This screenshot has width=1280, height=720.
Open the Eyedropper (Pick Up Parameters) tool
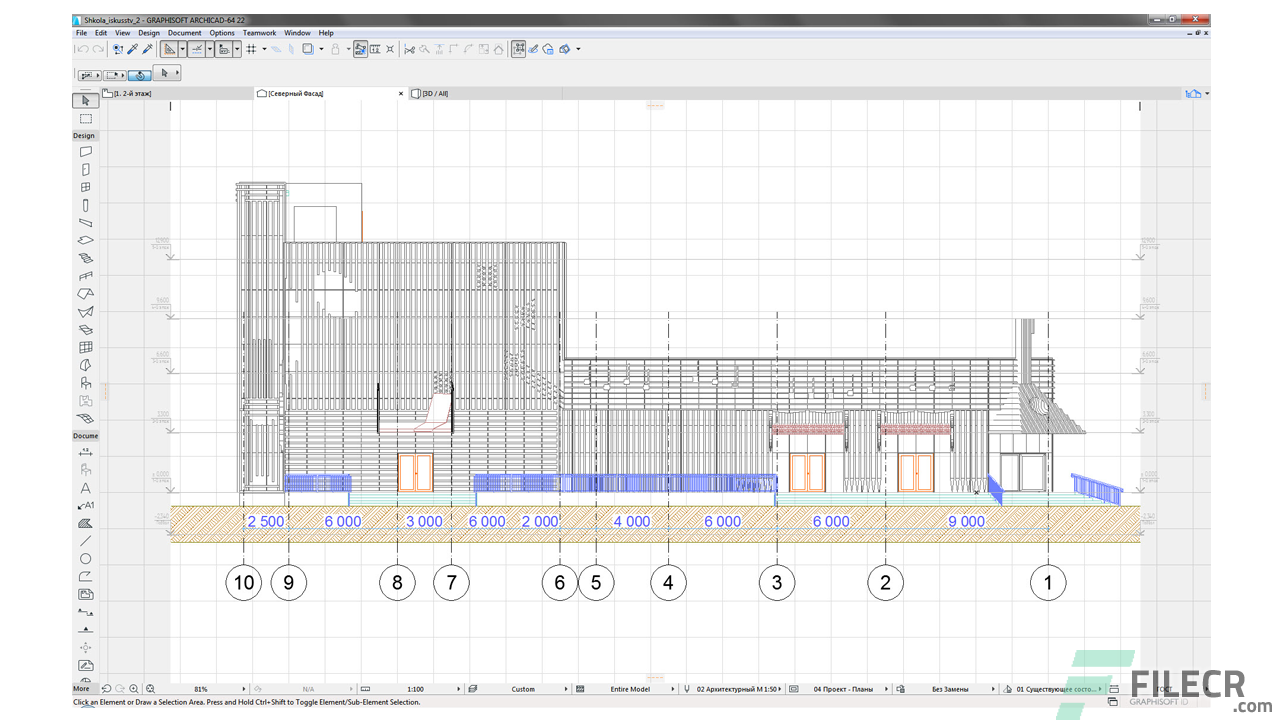click(131, 49)
